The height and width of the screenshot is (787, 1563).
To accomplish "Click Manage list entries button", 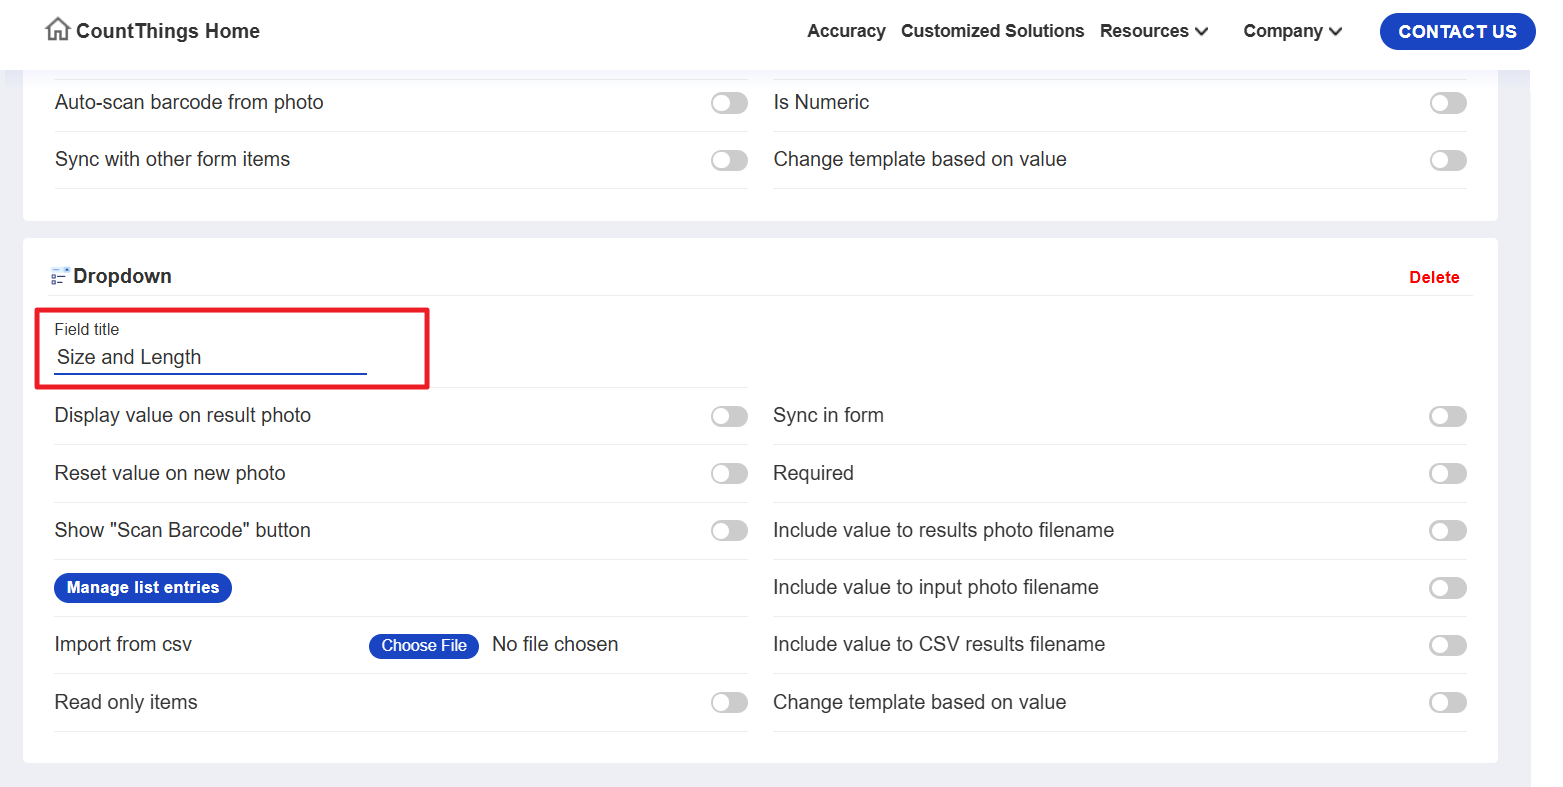I will click(143, 588).
